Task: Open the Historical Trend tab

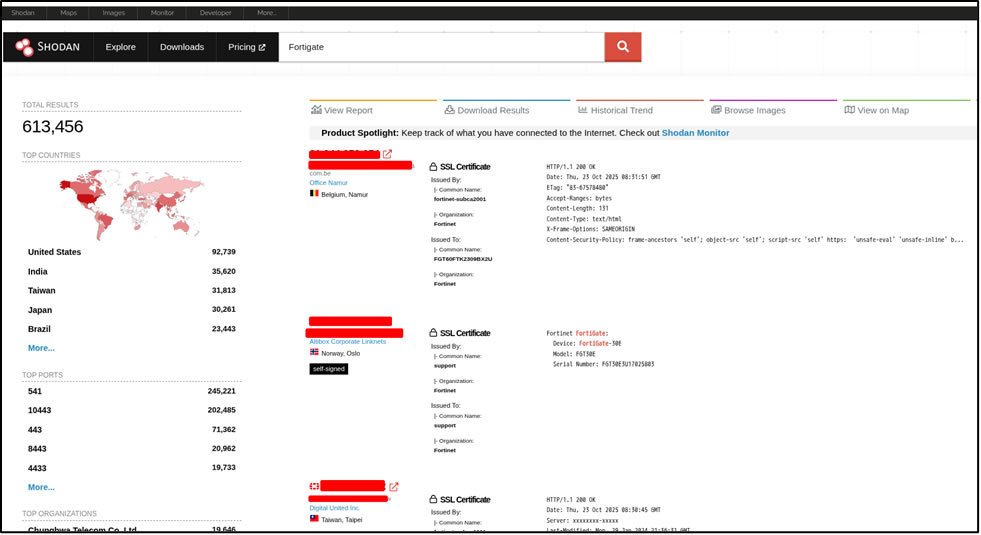Action: [x=639, y=110]
